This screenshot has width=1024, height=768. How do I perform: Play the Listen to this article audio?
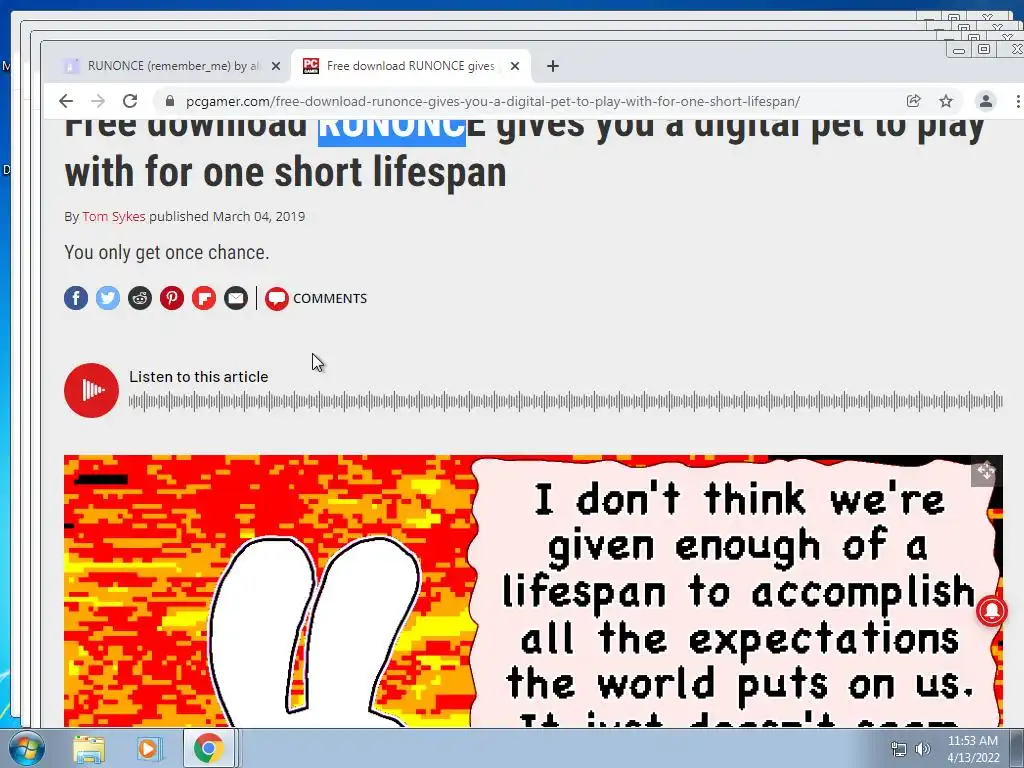click(91, 391)
